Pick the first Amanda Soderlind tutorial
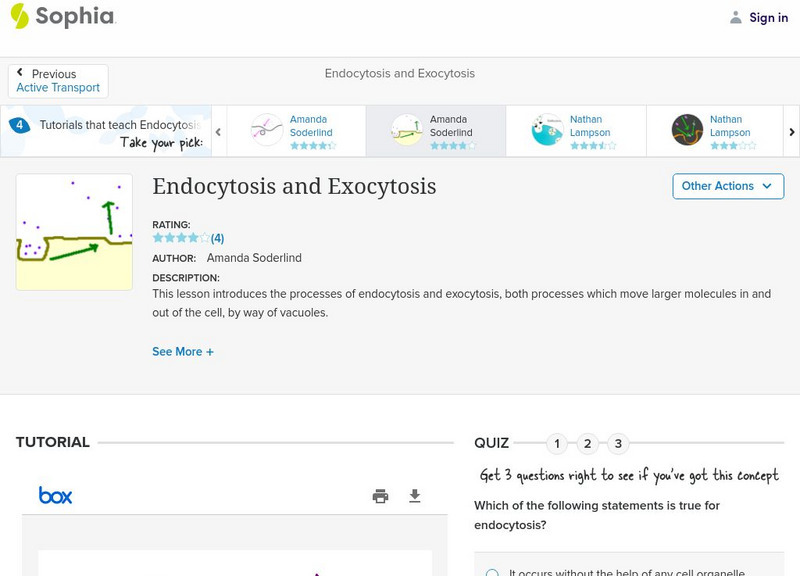 [x=268, y=130]
